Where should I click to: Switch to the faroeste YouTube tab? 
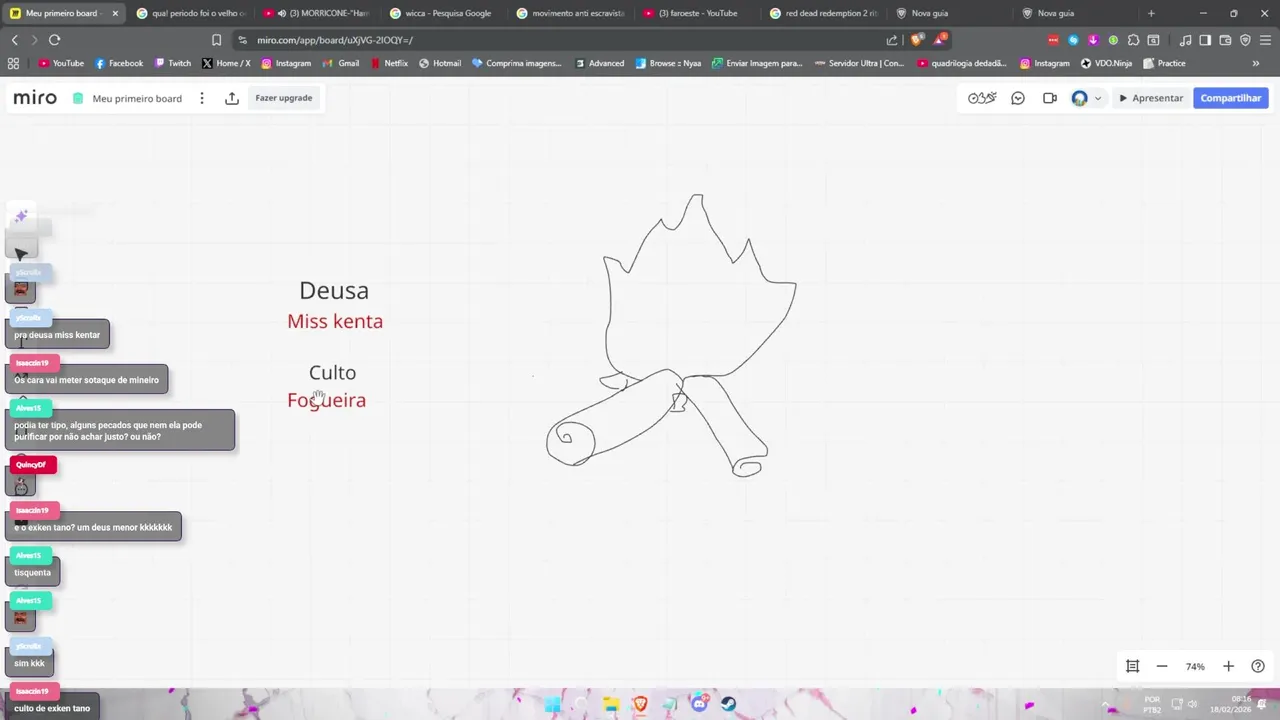pyautogui.click(x=698, y=13)
